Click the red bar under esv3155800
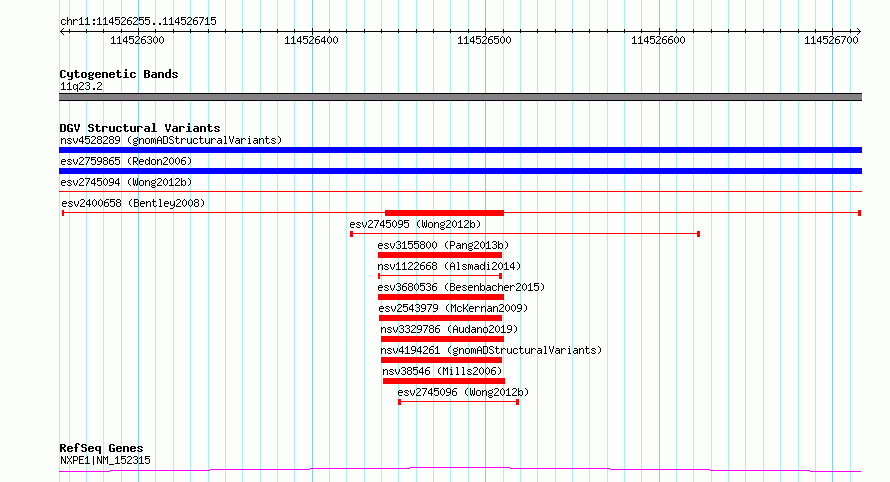 440,255
